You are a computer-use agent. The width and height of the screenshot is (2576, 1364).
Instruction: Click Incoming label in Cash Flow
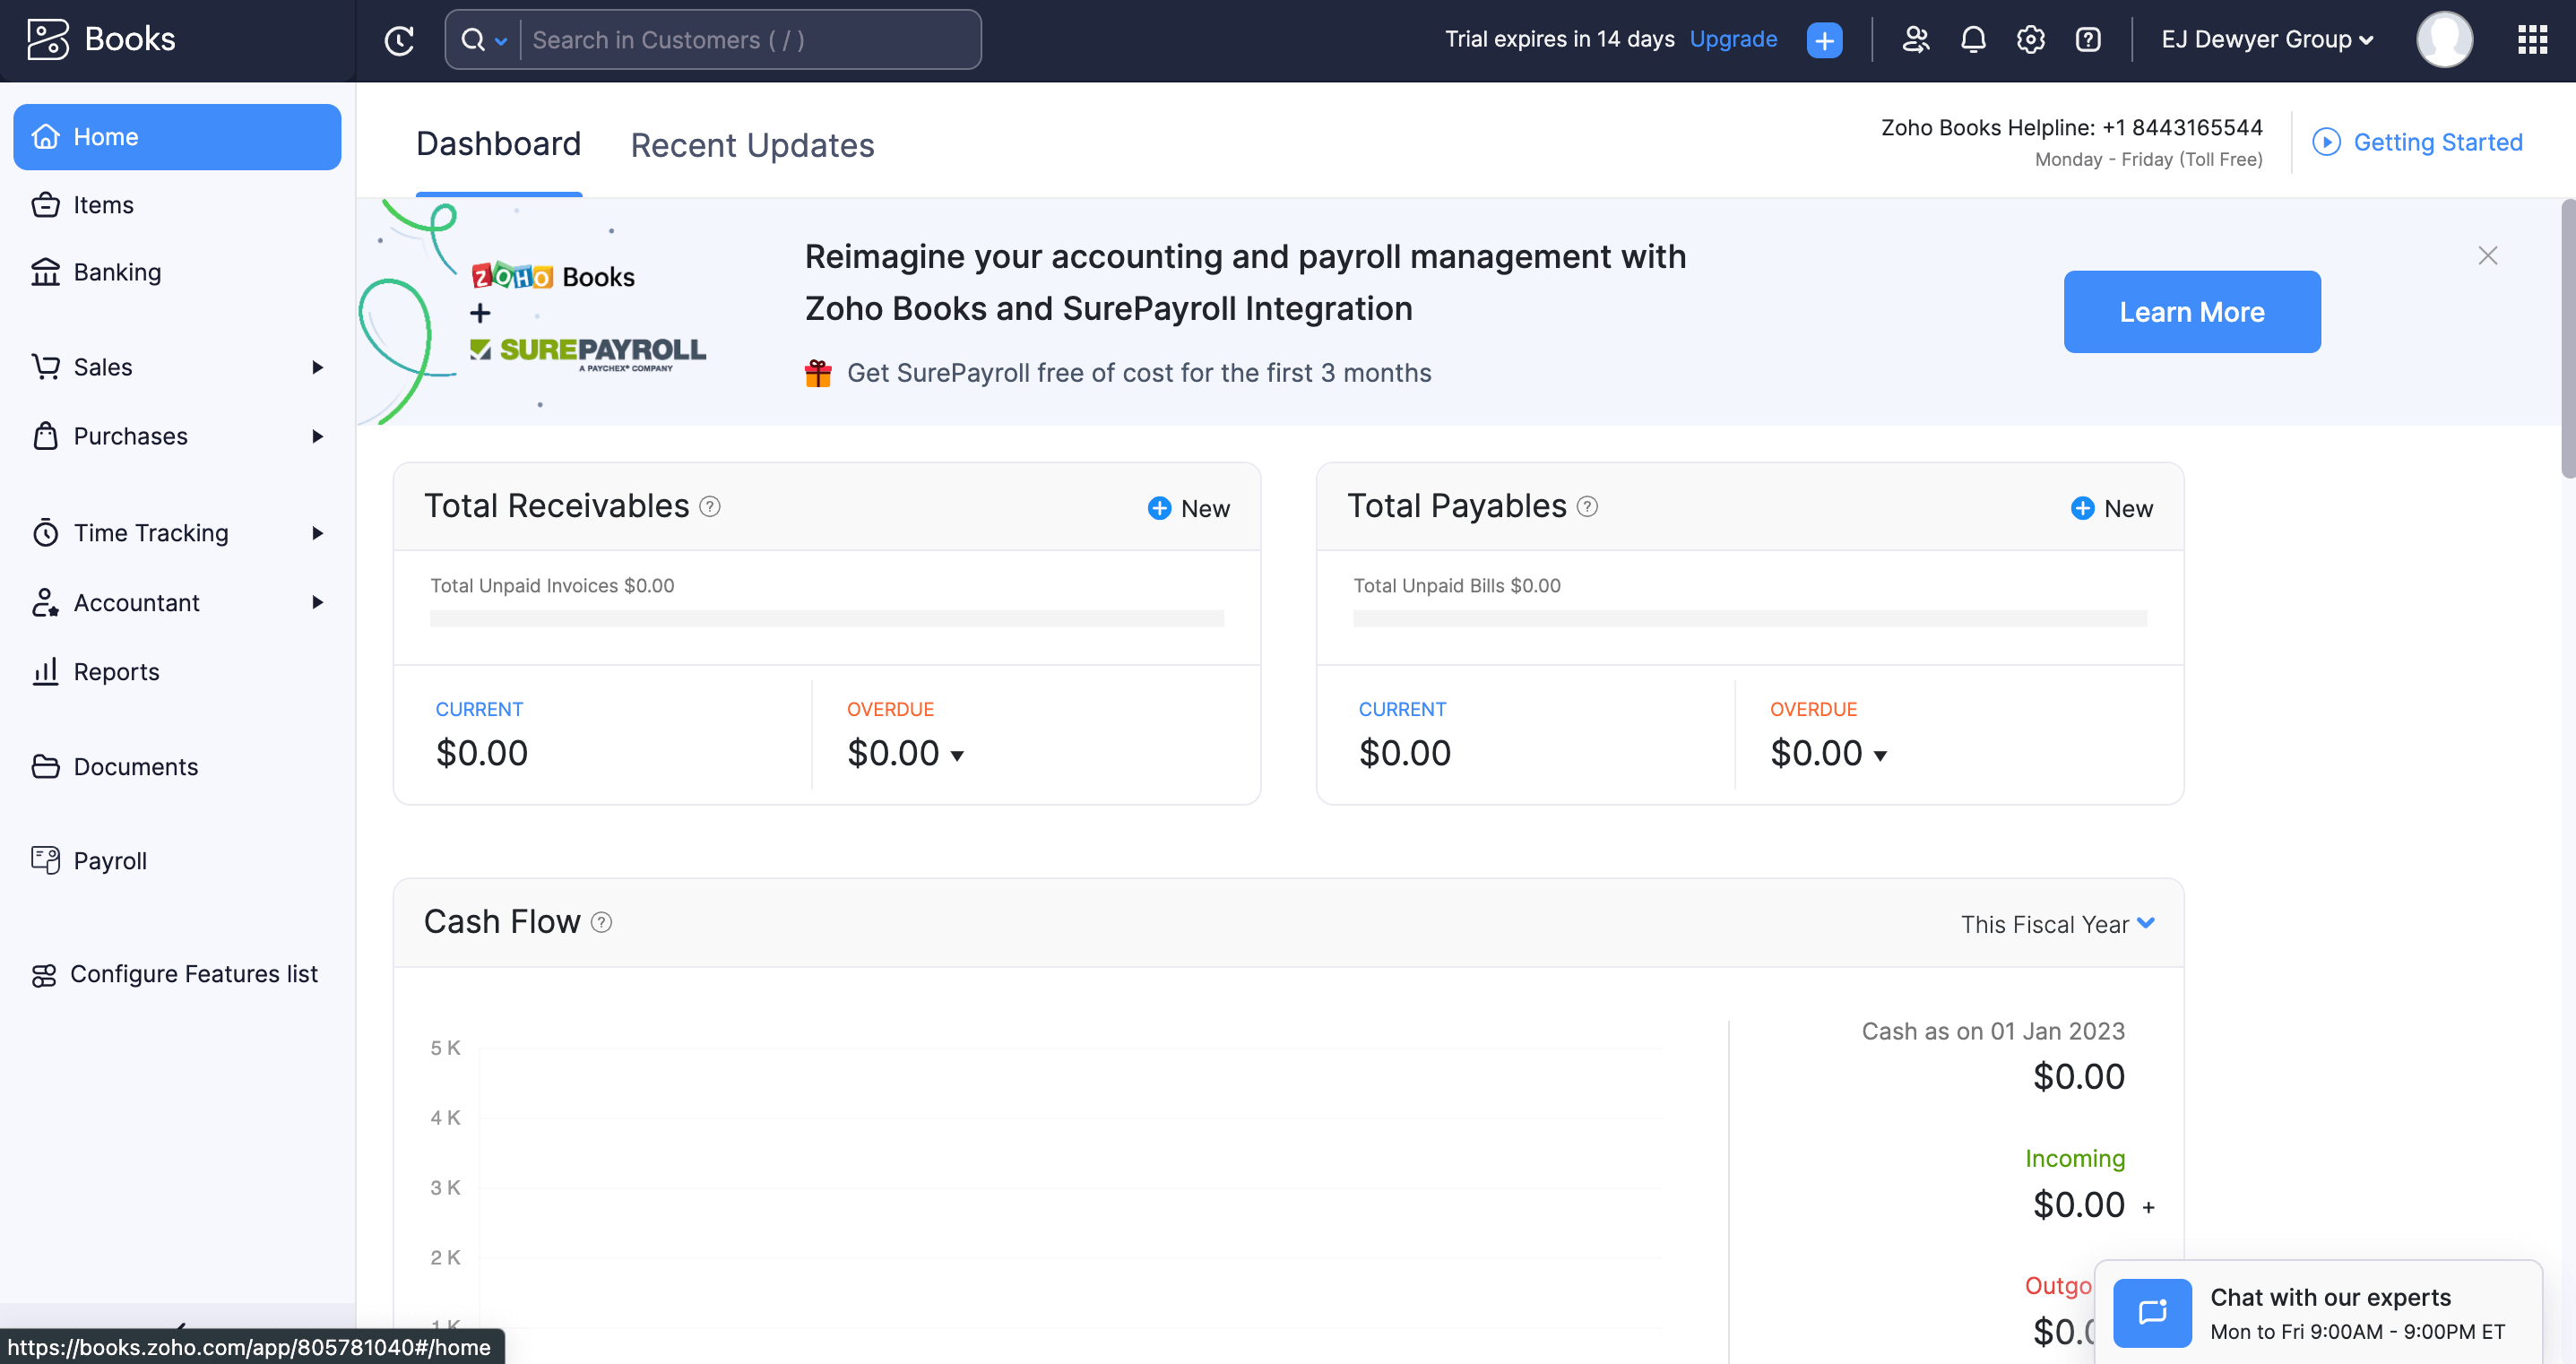click(x=2075, y=1158)
